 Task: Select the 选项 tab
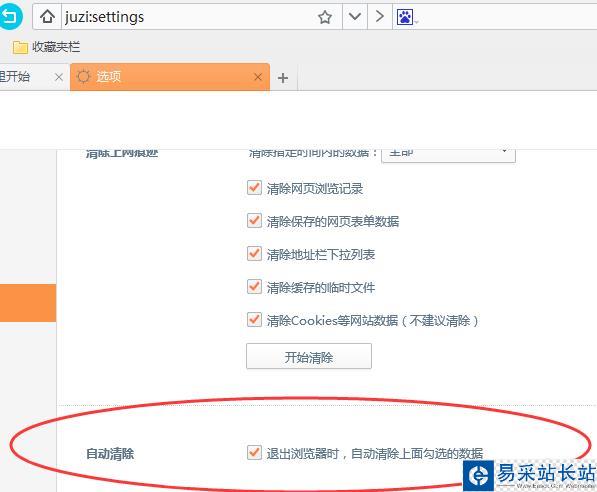coord(169,77)
